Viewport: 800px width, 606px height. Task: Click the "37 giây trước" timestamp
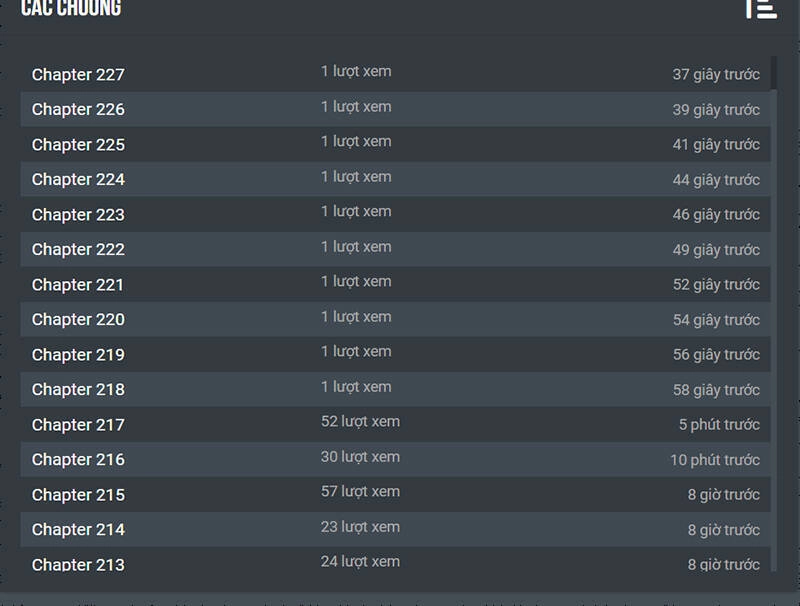716,75
